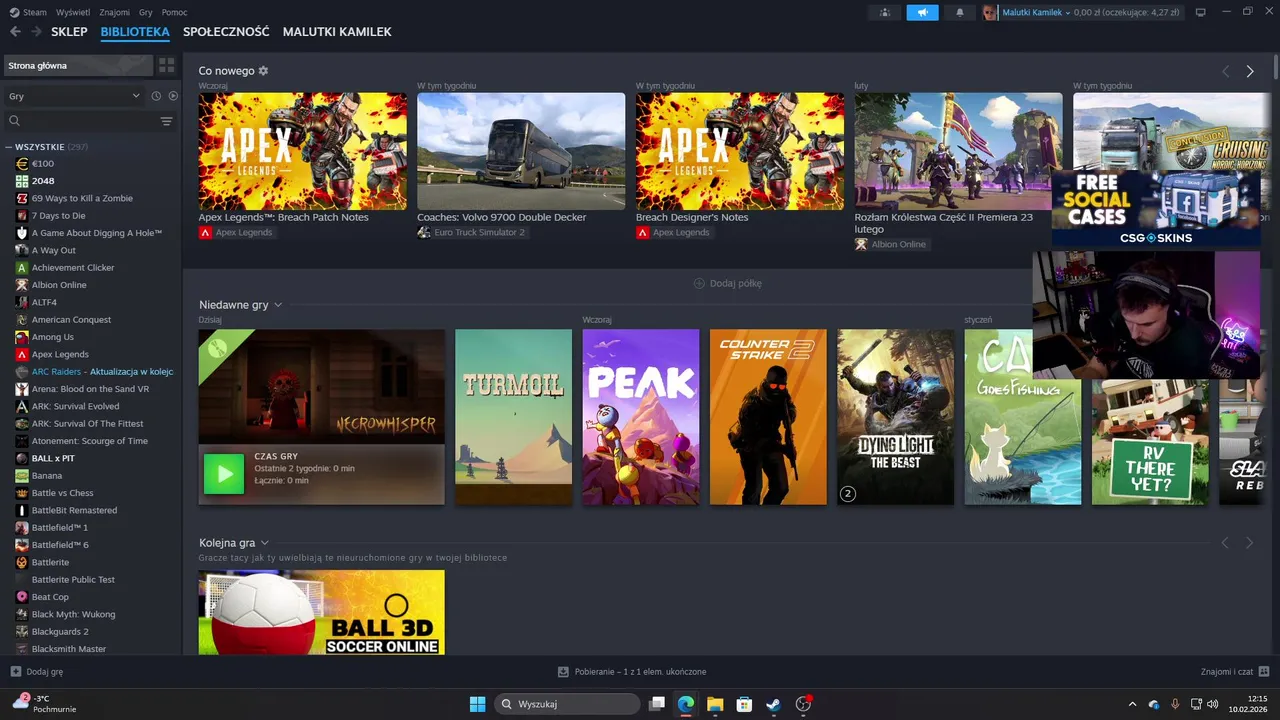
Task: Open Microsoft Edge from the taskbar
Action: click(x=686, y=704)
